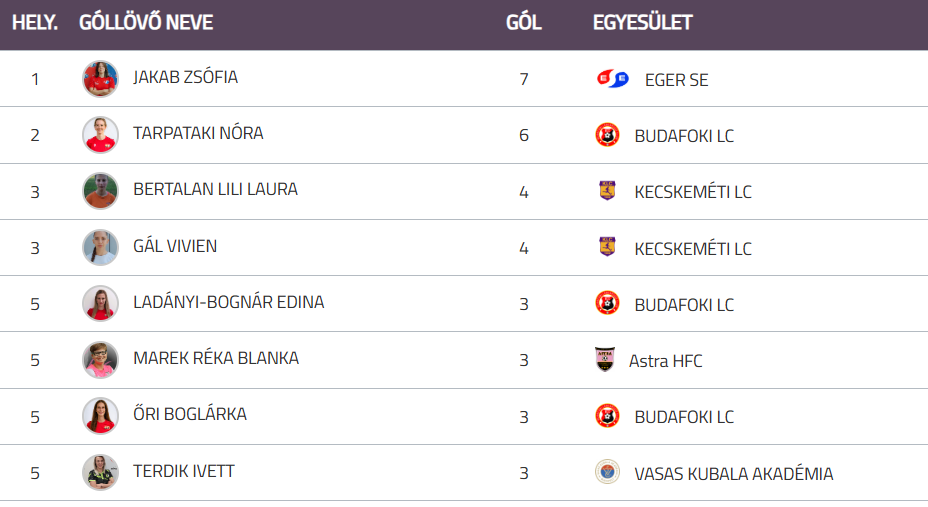The width and height of the screenshot is (928, 507).
Task: Click Budafoki LC logo in Ladányi-Bognár row
Action: pos(607,303)
